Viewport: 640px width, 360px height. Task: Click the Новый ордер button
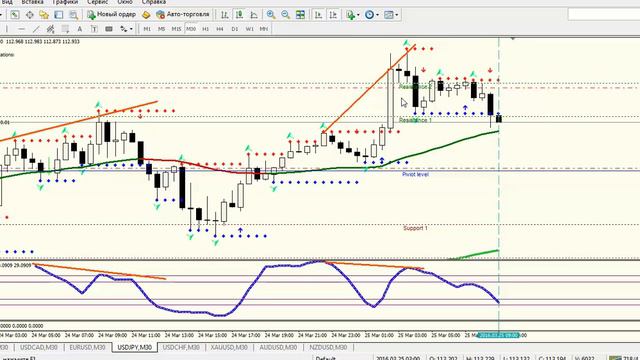[111, 15]
